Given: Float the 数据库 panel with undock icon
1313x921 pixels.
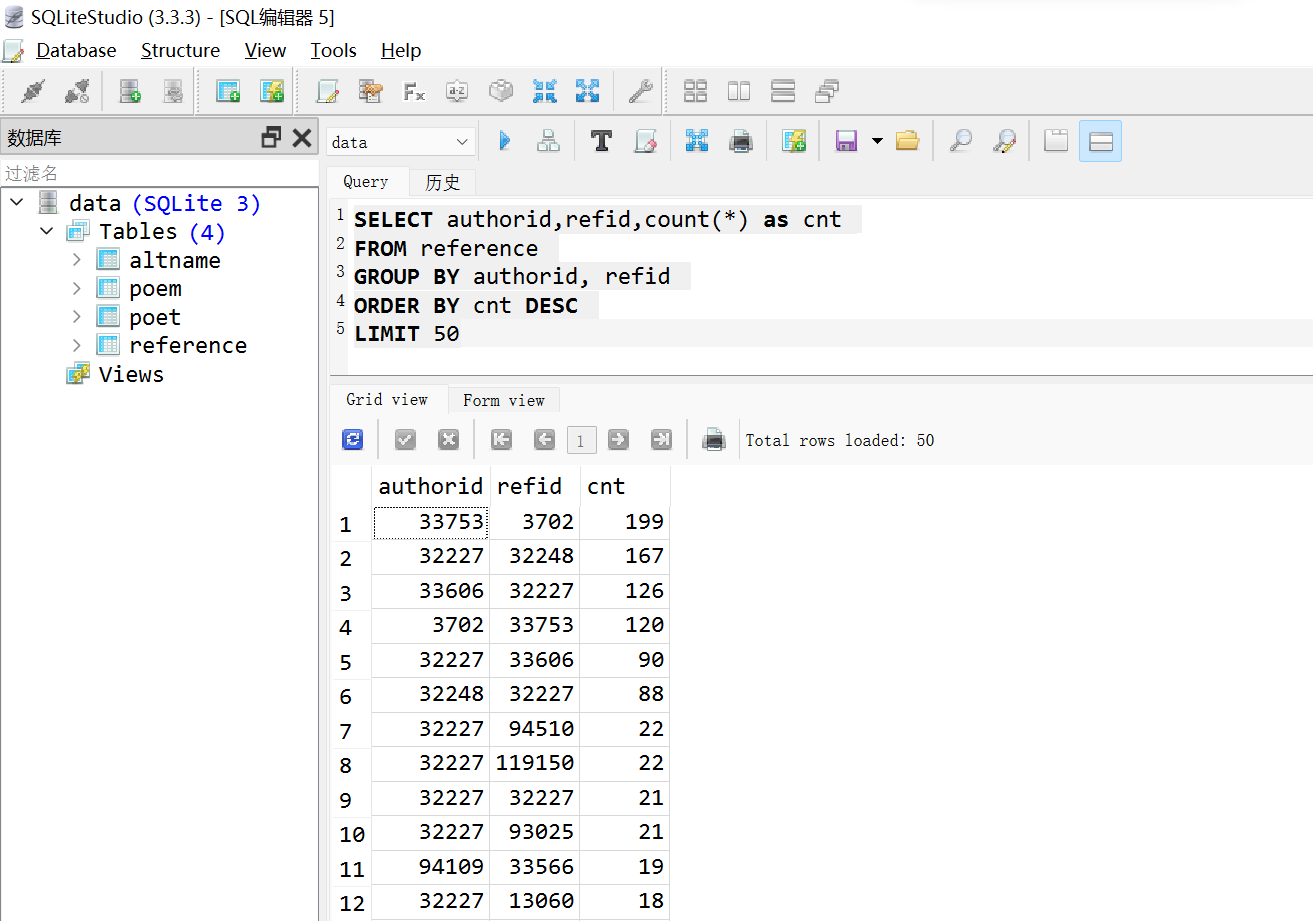Looking at the screenshot, I should coord(271,137).
